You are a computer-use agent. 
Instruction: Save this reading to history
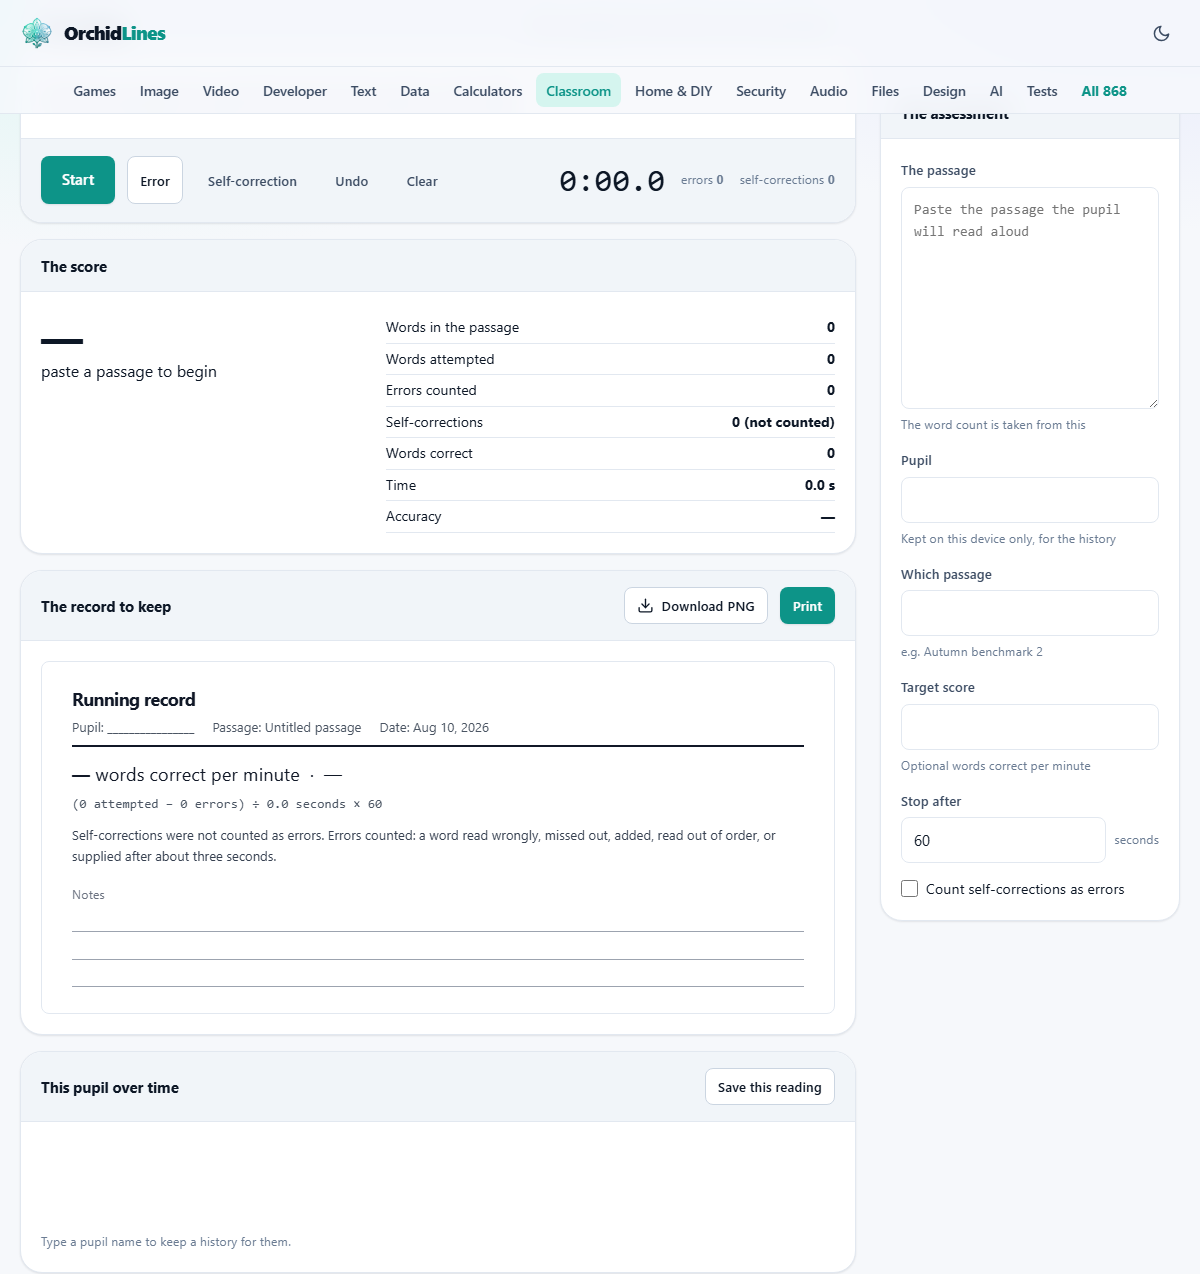tap(770, 1087)
